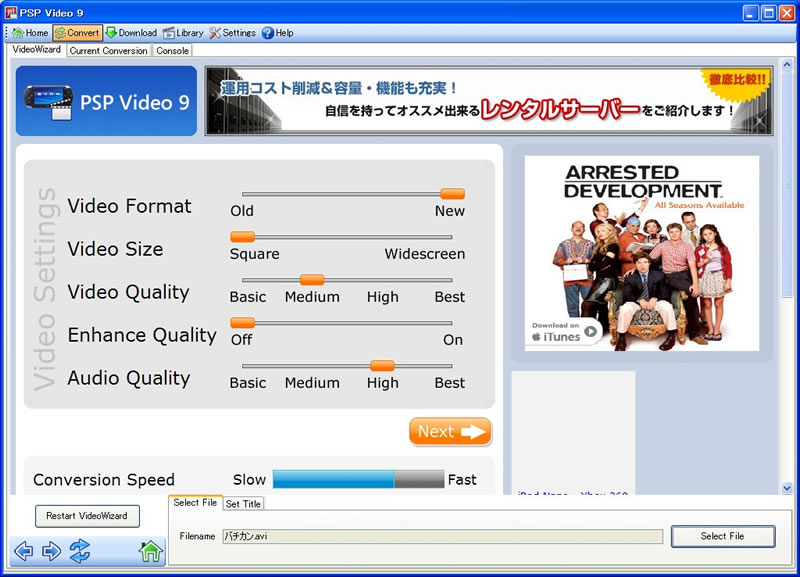Open Help from the toolbar
This screenshot has height=577, width=800.
(x=278, y=33)
